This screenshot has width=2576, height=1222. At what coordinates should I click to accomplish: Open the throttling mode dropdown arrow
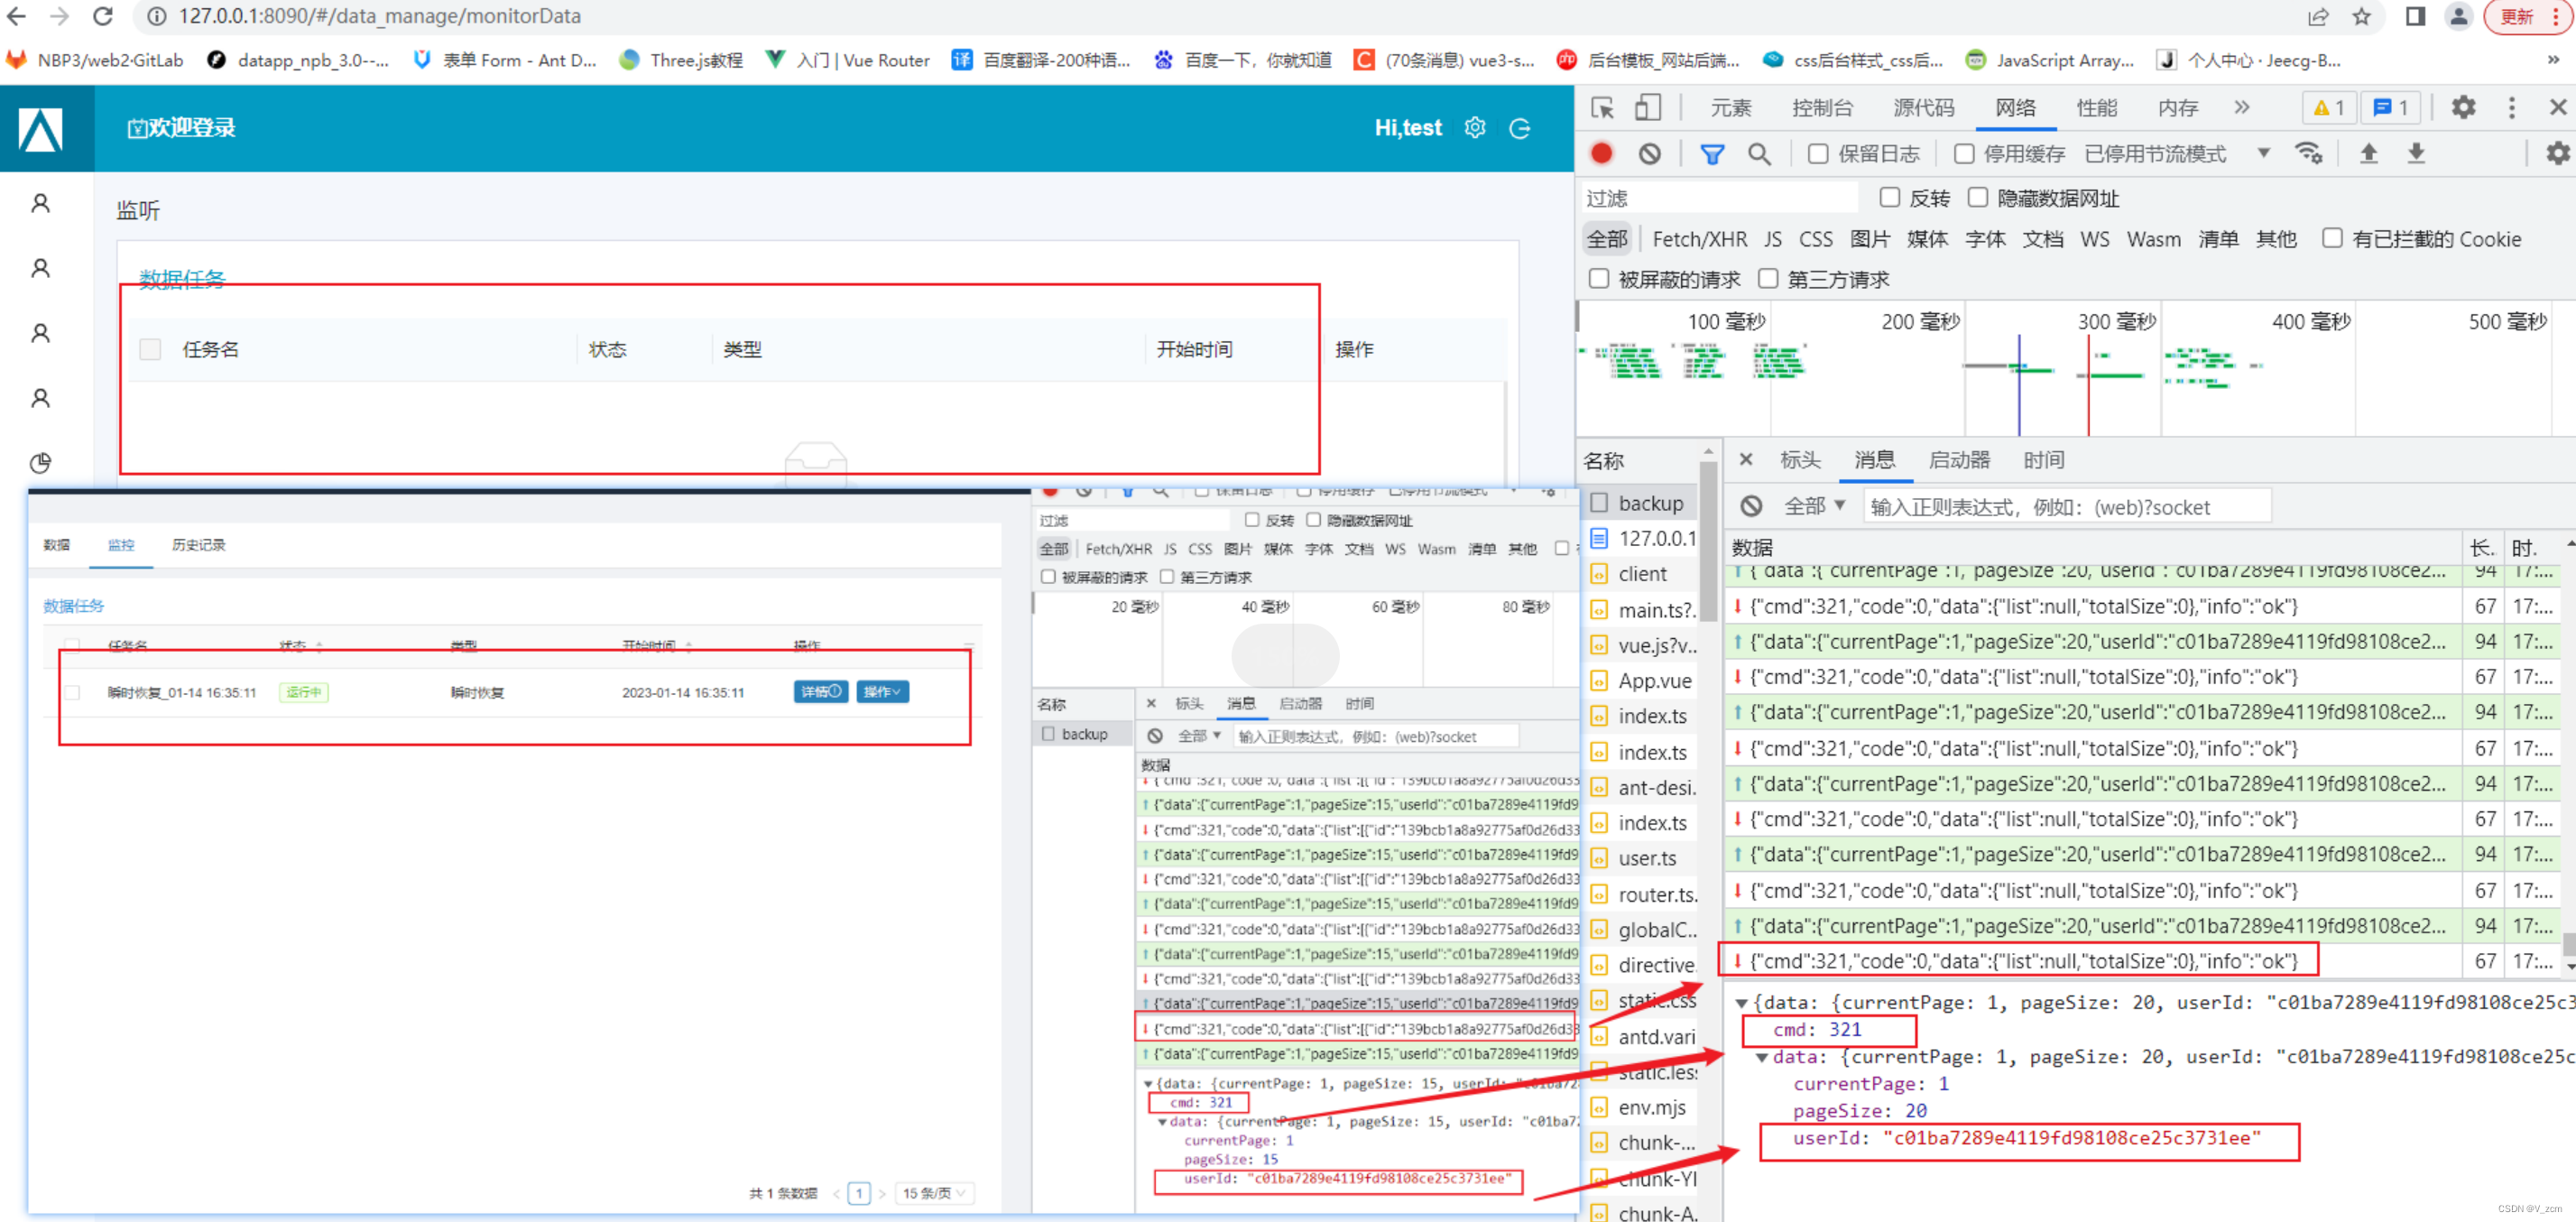click(x=2264, y=153)
